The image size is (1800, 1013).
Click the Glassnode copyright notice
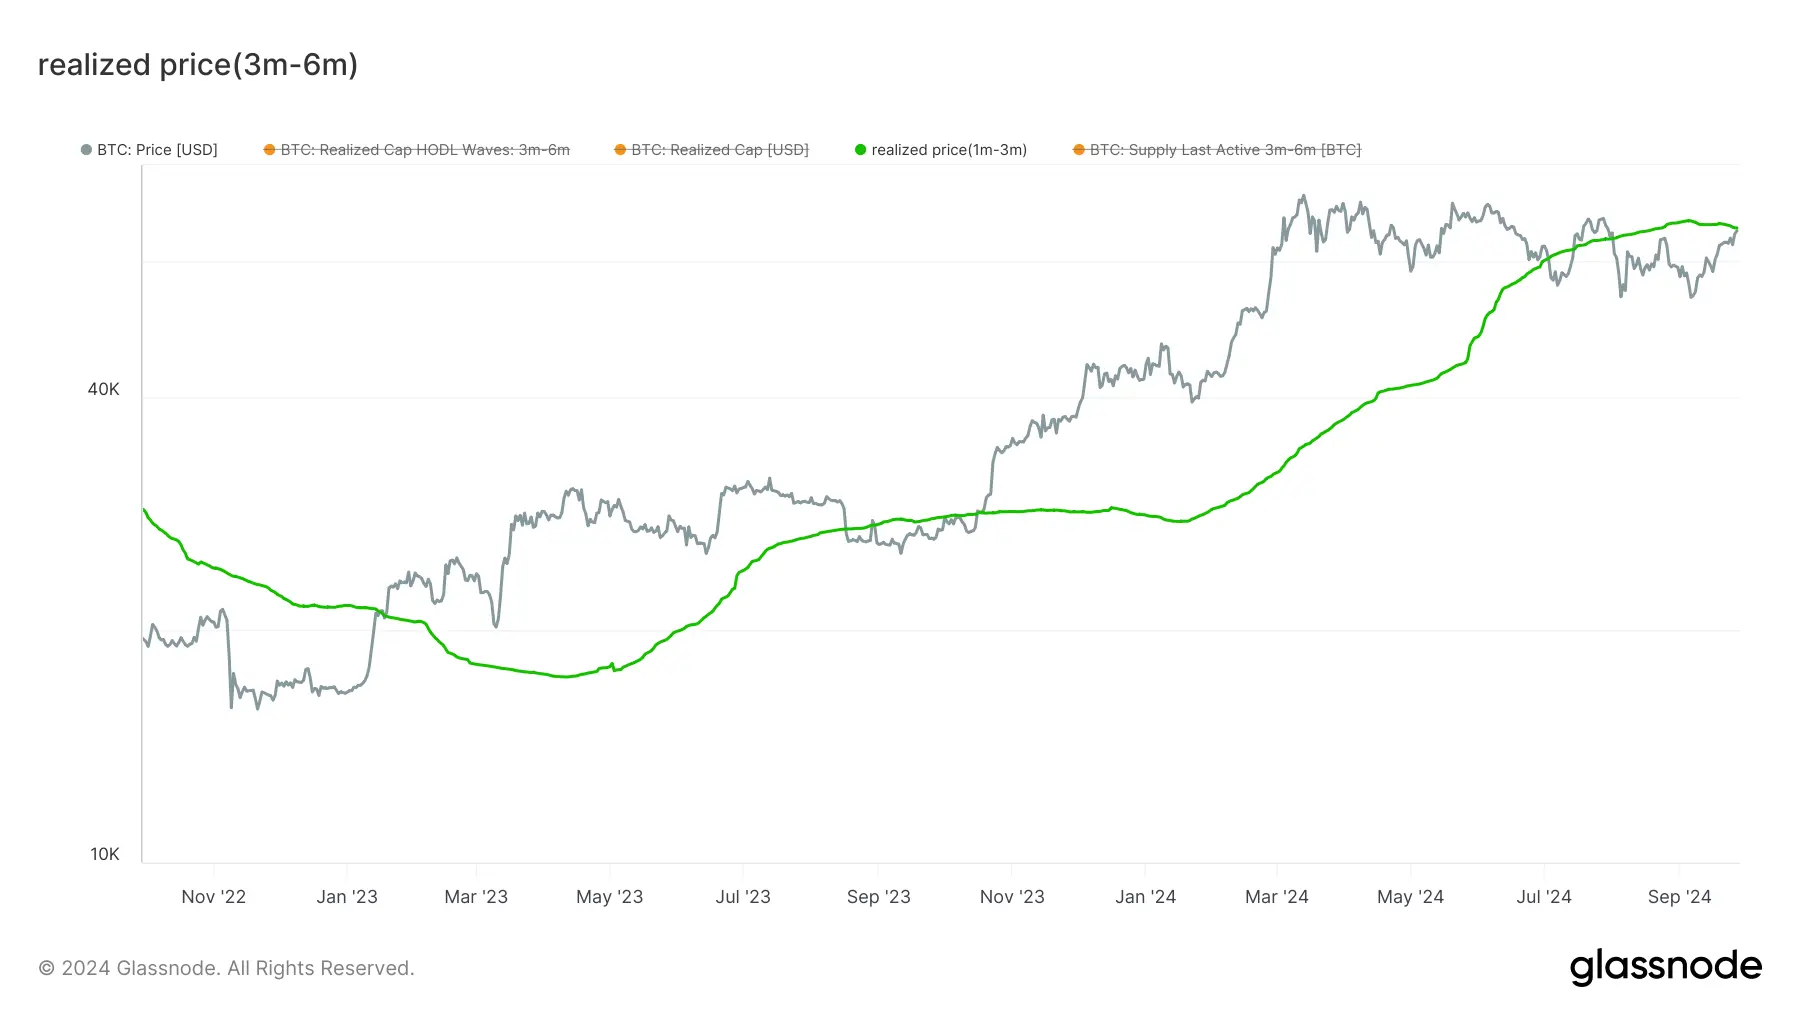pos(226,968)
